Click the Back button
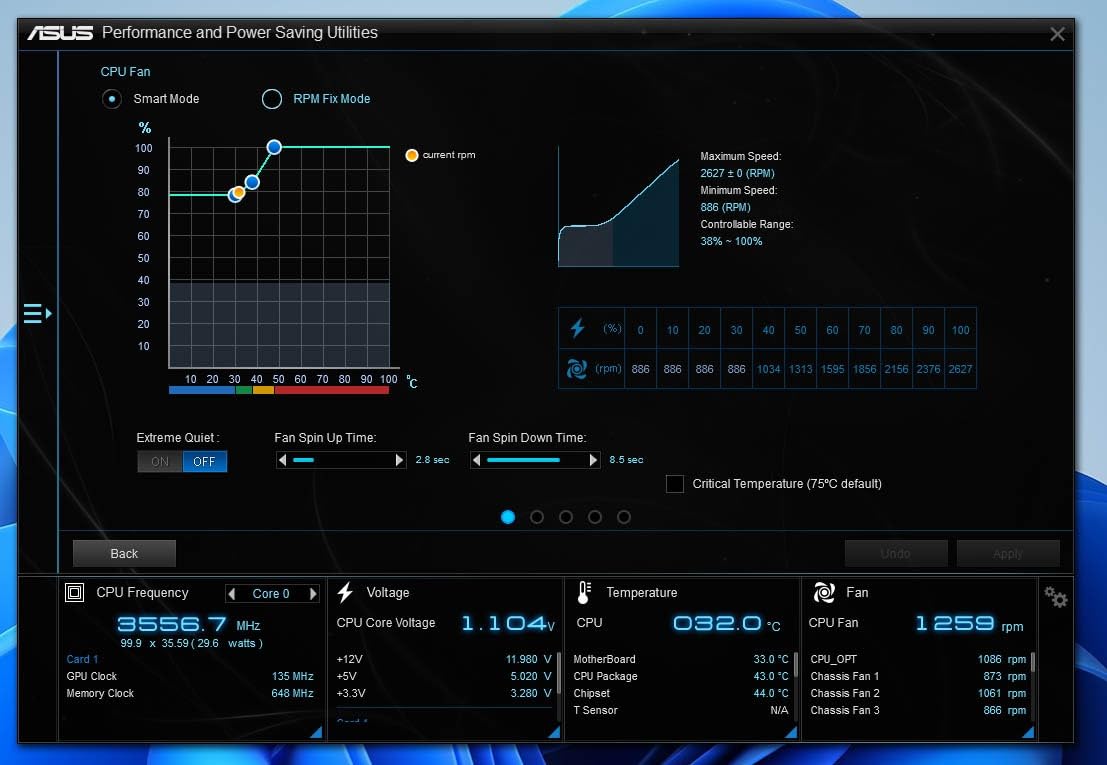Viewport: 1107px width, 765px height. [x=124, y=553]
